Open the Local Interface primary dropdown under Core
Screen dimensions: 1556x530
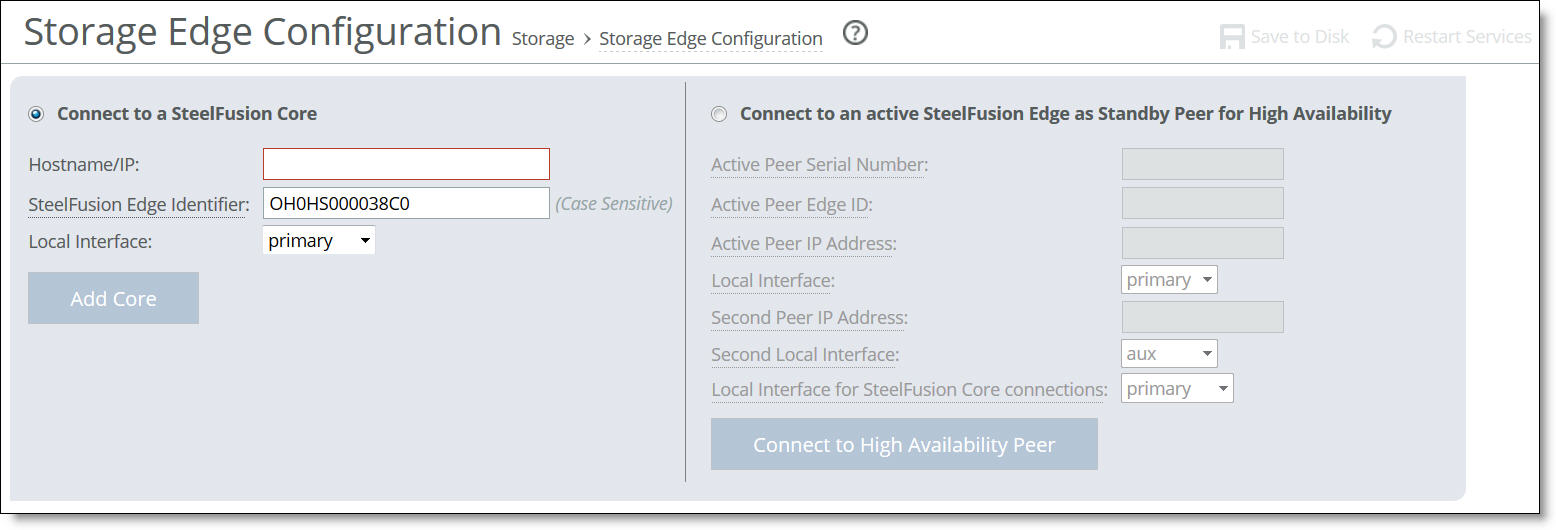(318, 241)
